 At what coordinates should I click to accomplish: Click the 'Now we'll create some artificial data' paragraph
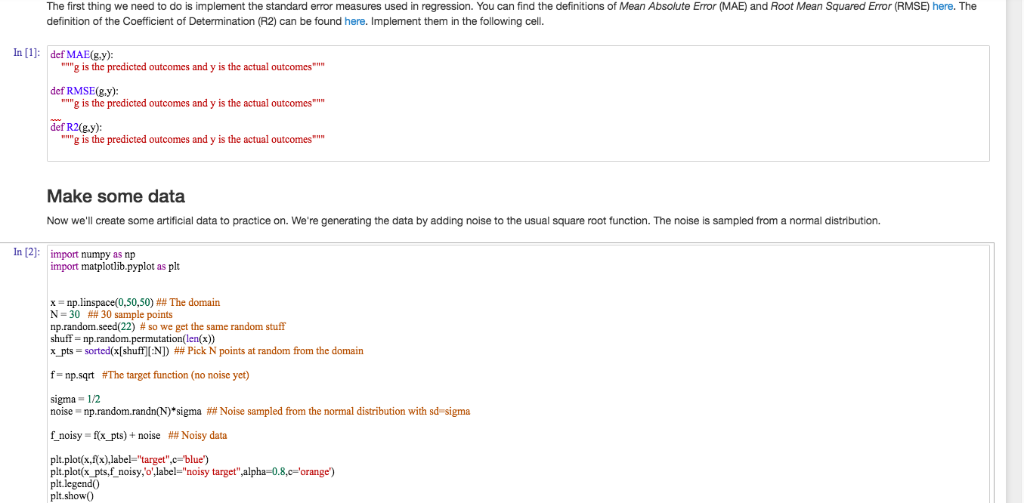click(464, 221)
